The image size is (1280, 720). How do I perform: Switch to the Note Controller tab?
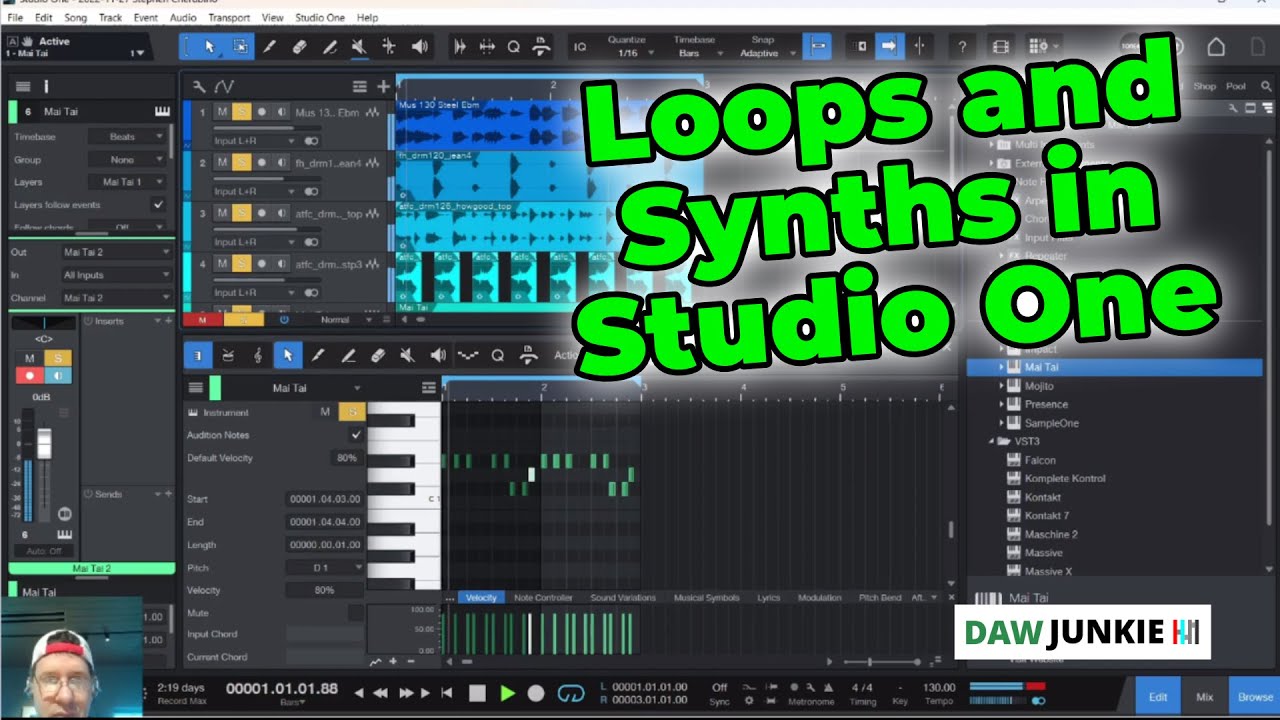point(543,598)
